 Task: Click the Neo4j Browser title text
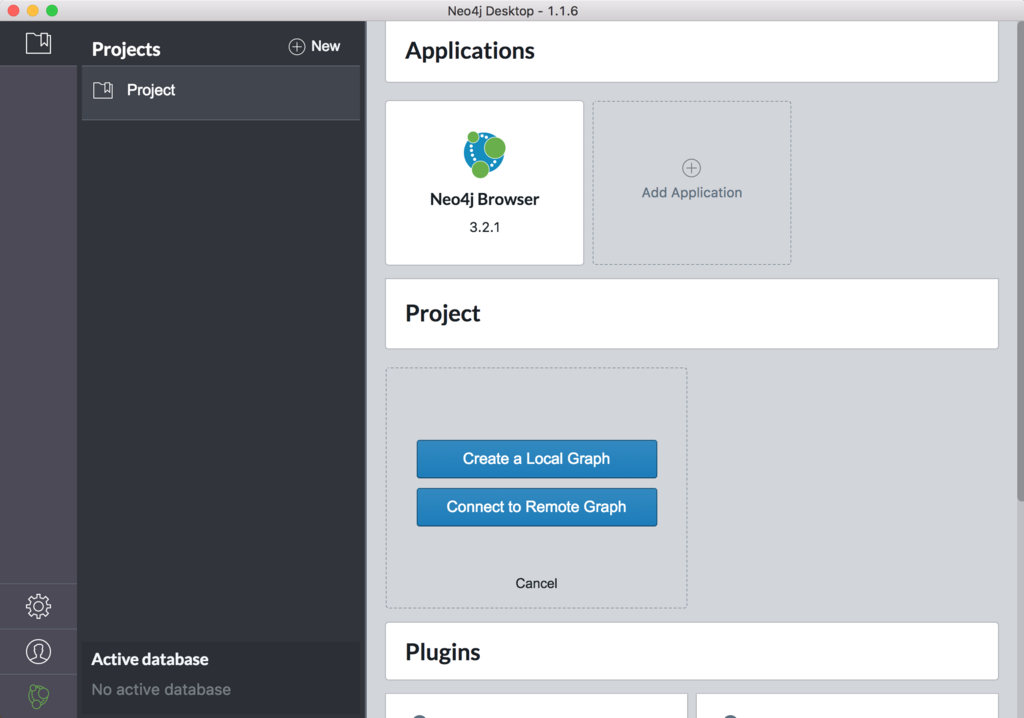pos(485,199)
